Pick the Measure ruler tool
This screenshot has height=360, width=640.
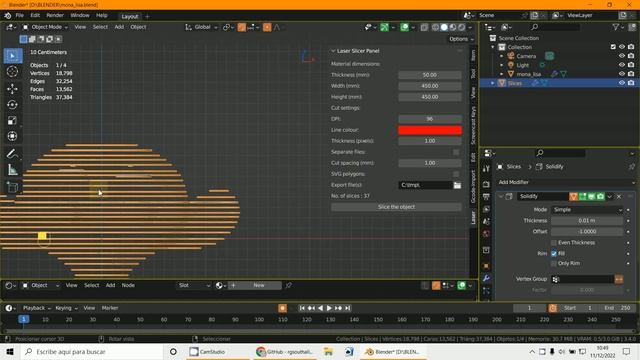tap(13, 170)
